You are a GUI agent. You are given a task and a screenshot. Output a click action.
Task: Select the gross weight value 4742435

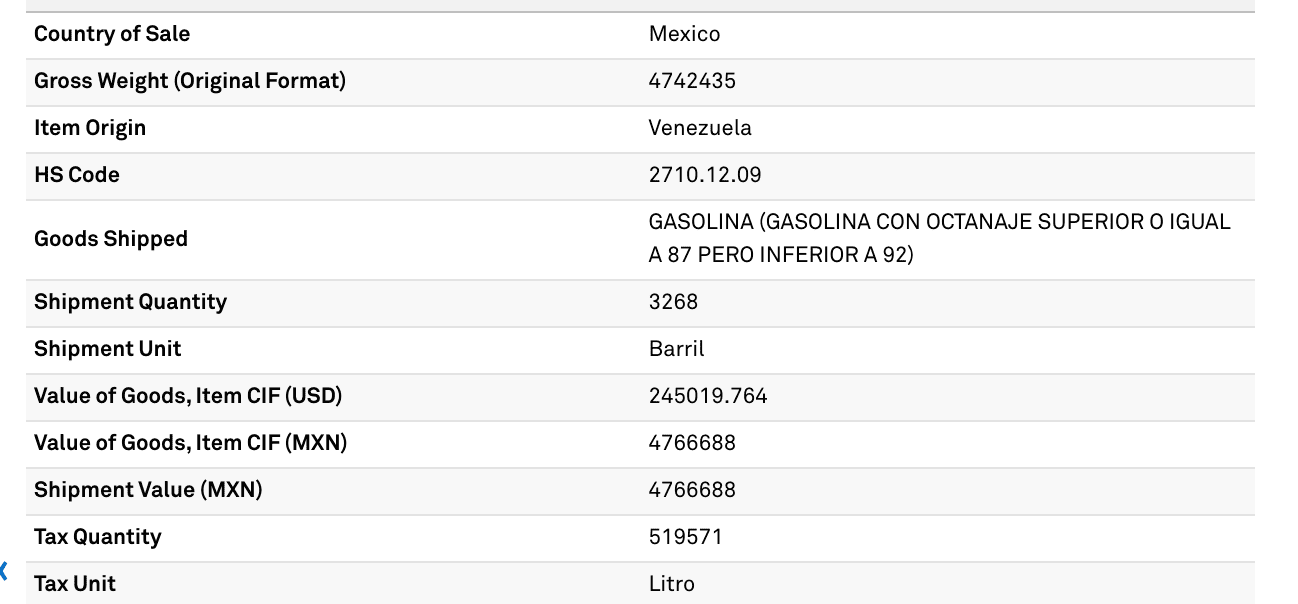(692, 81)
